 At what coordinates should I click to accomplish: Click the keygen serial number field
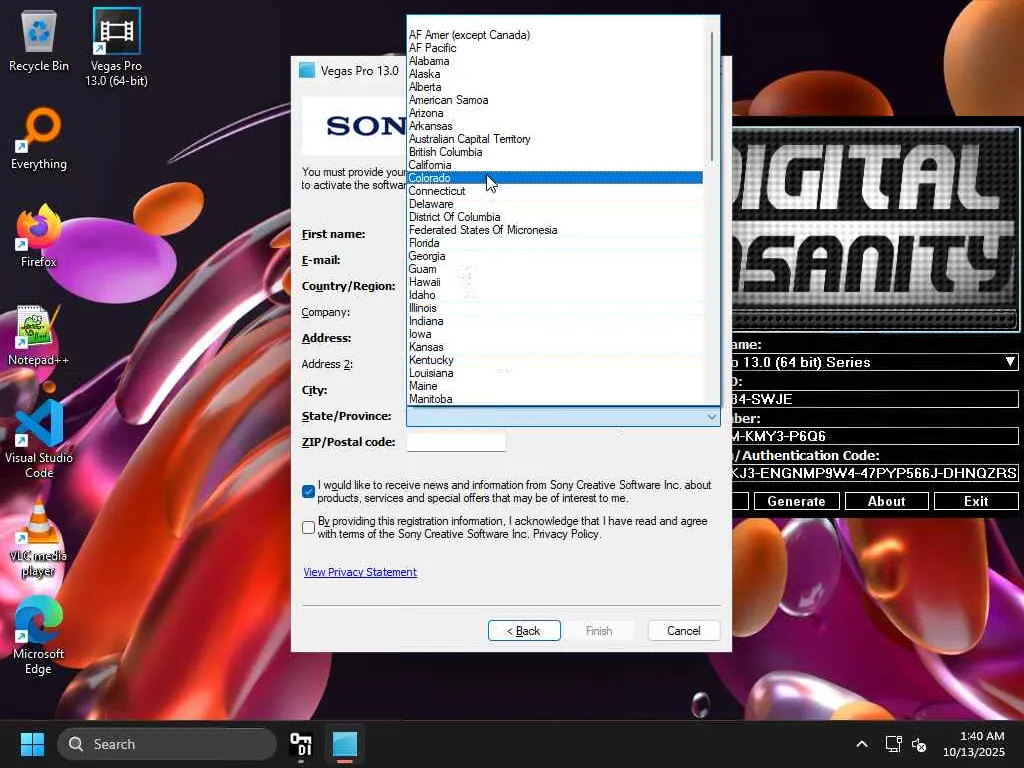[874, 436]
